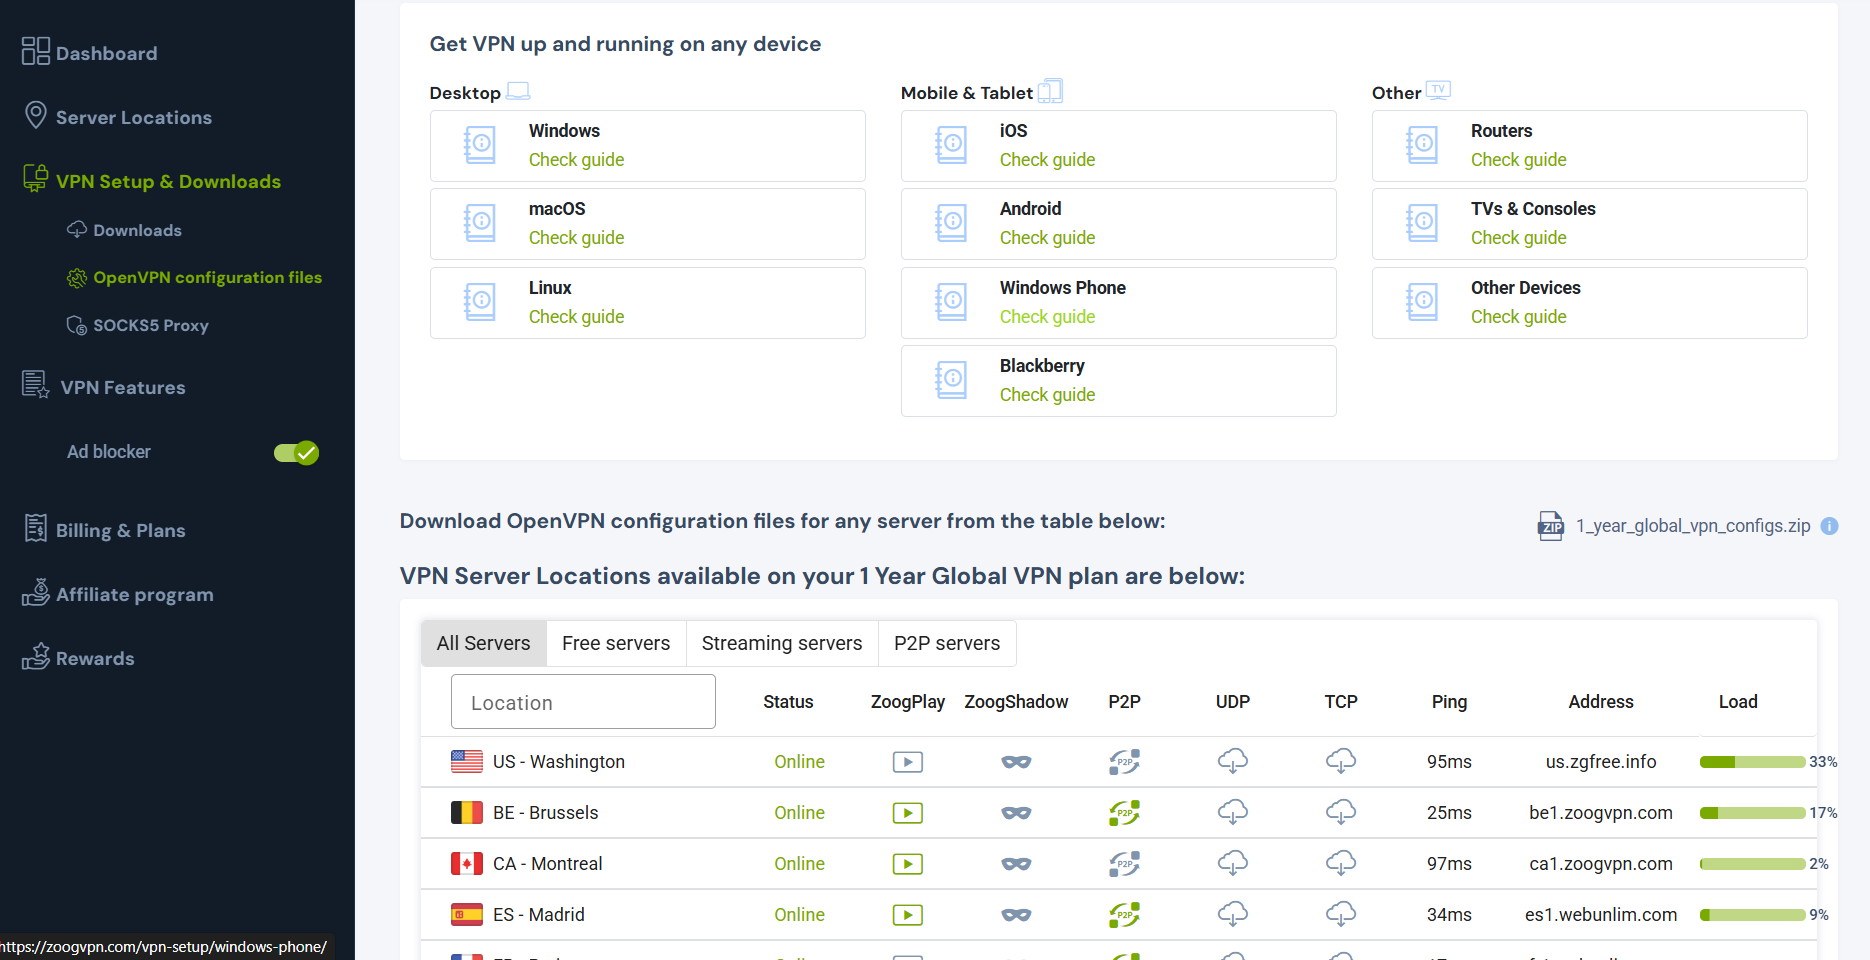Click the Ping column header
1870x960 pixels.
point(1449,702)
